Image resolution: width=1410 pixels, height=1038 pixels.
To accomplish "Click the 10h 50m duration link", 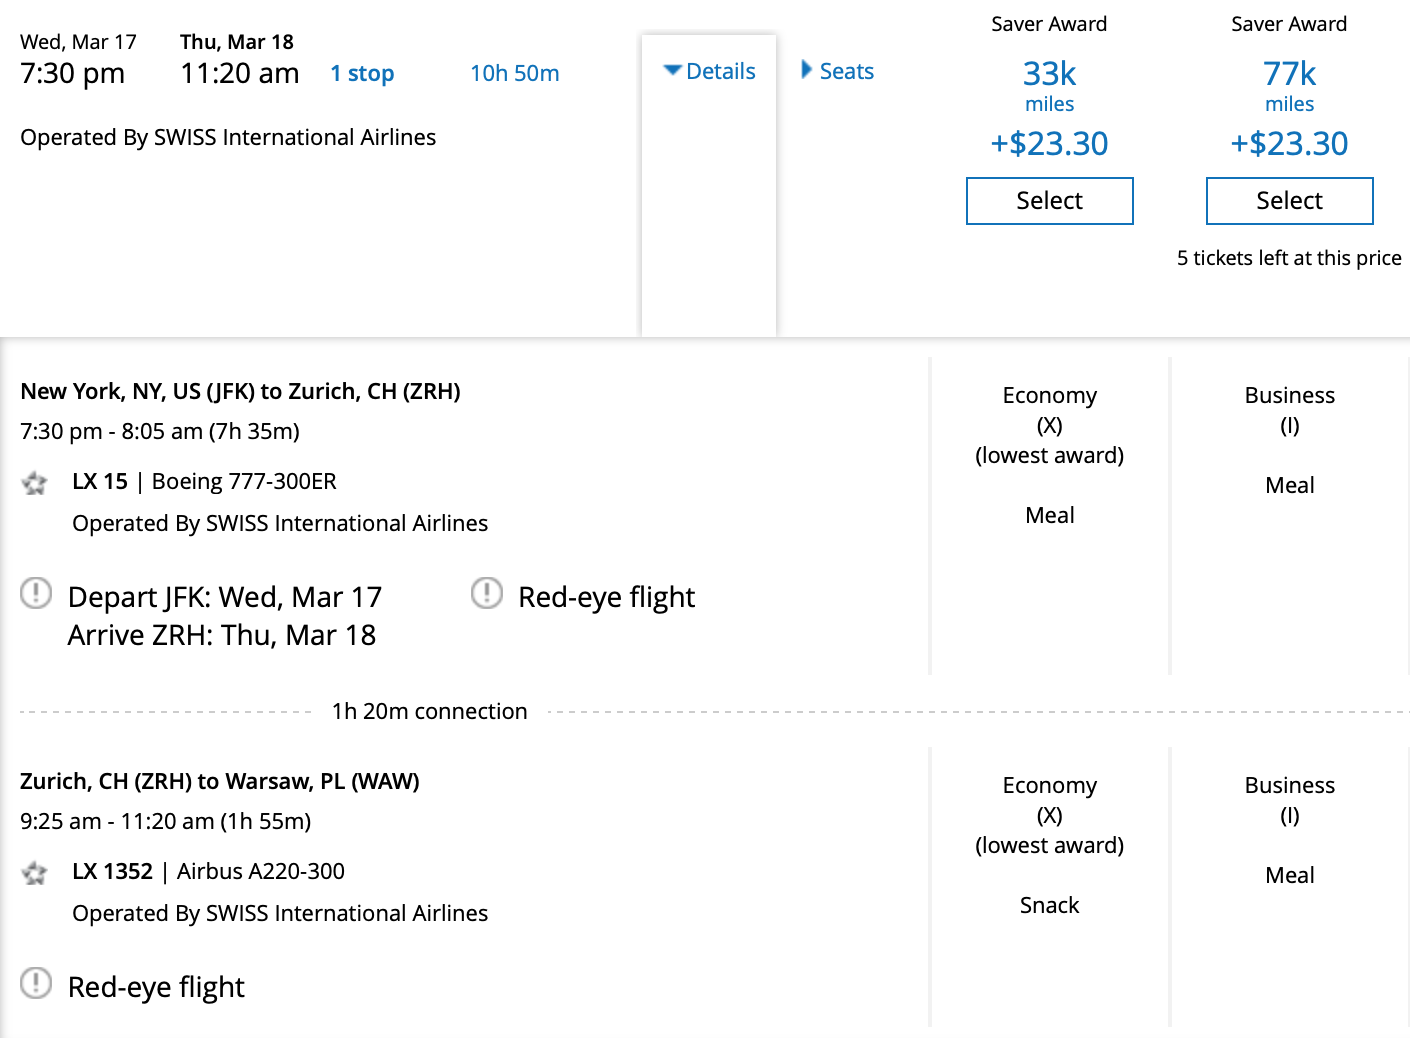I will pos(514,73).
